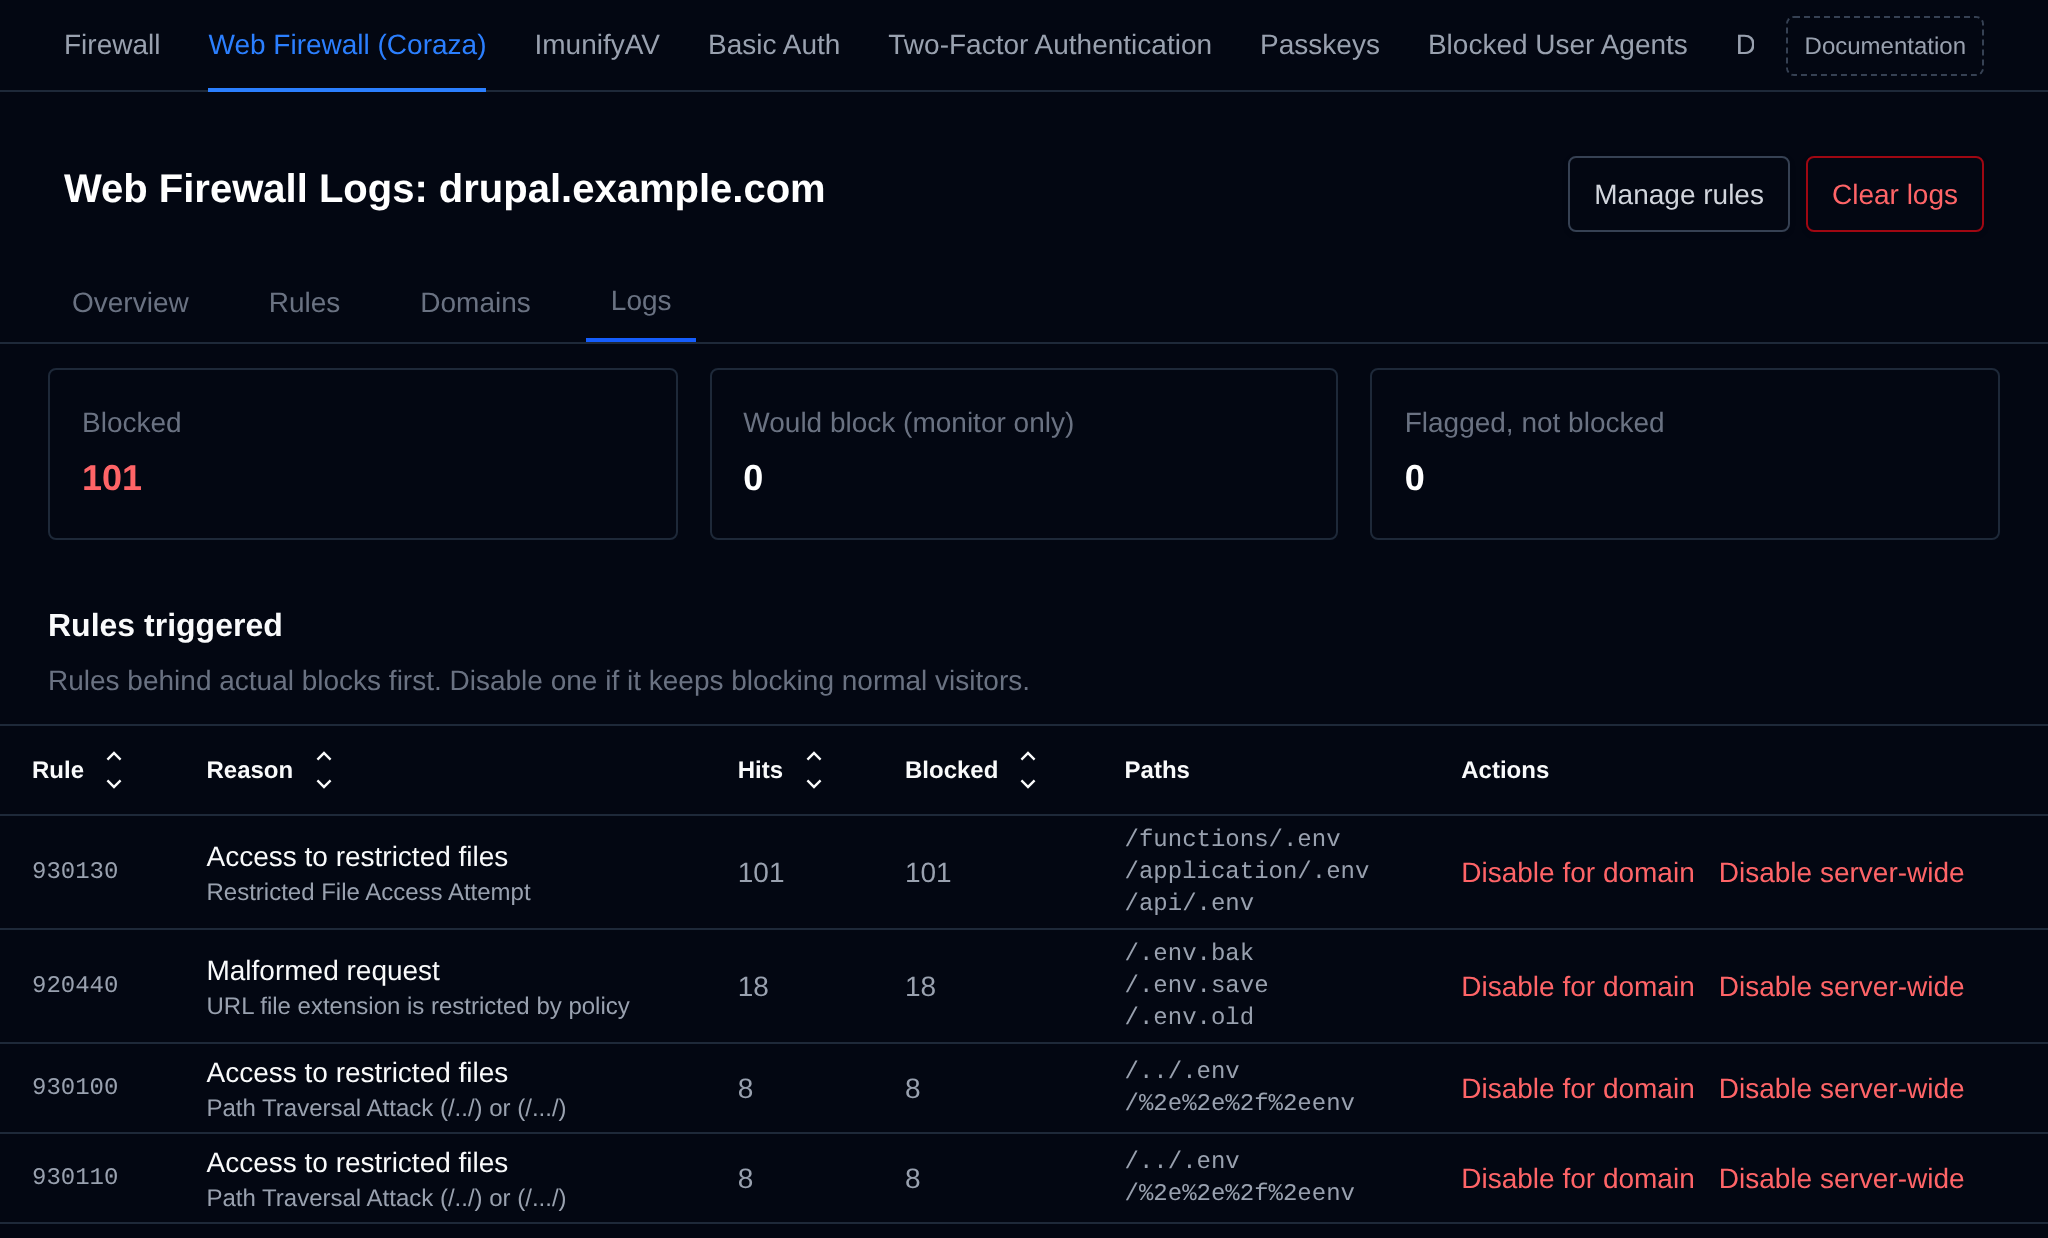Click the Malformed request reason
The width and height of the screenshot is (2048, 1238).
[x=323, y=971]
